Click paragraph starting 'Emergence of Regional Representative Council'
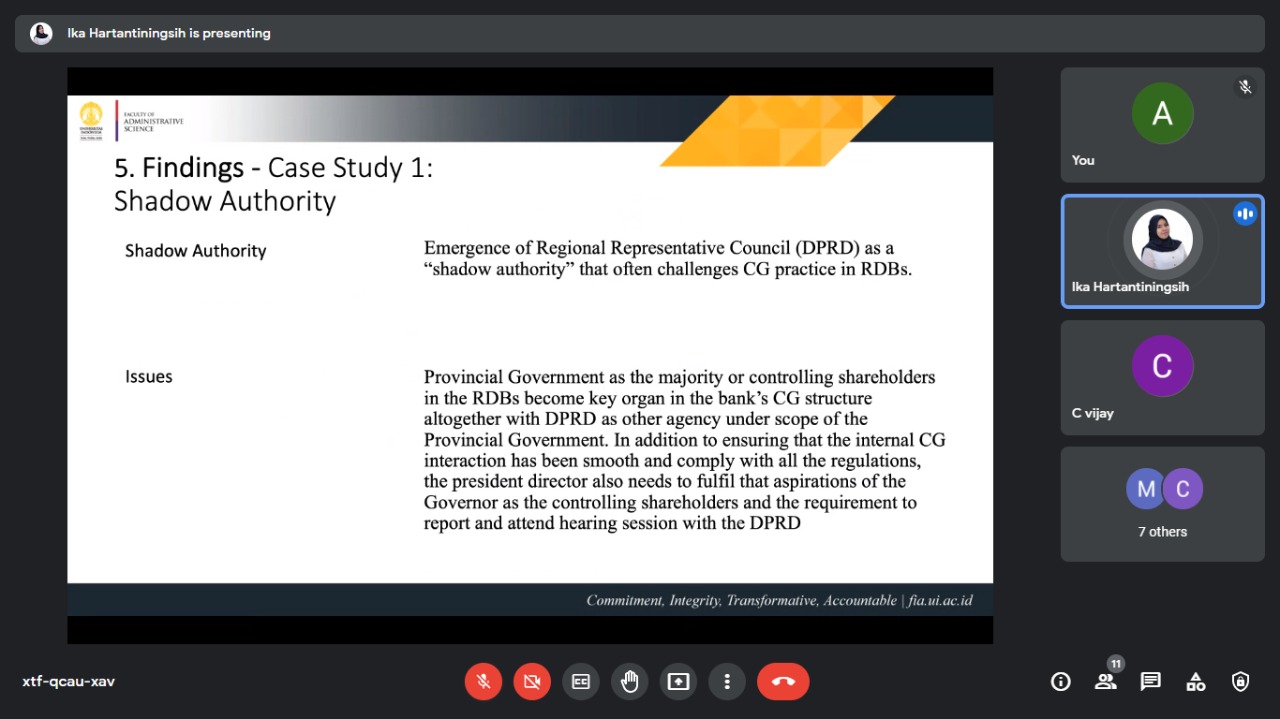This screenshot has height=719, width=1280. tap(668, 258)
